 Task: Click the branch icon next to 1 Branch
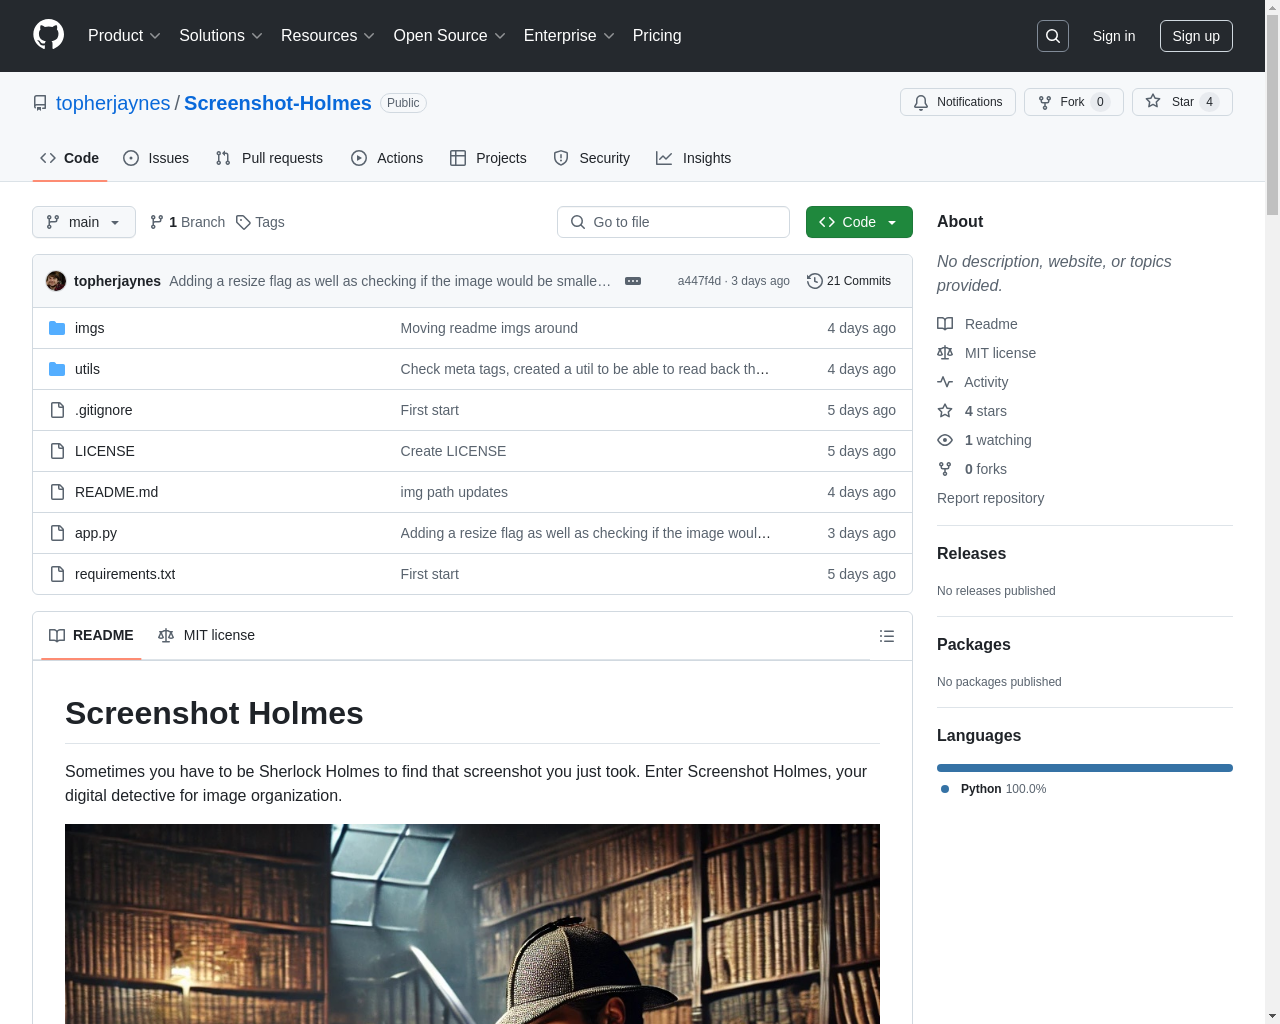[157, 222]
